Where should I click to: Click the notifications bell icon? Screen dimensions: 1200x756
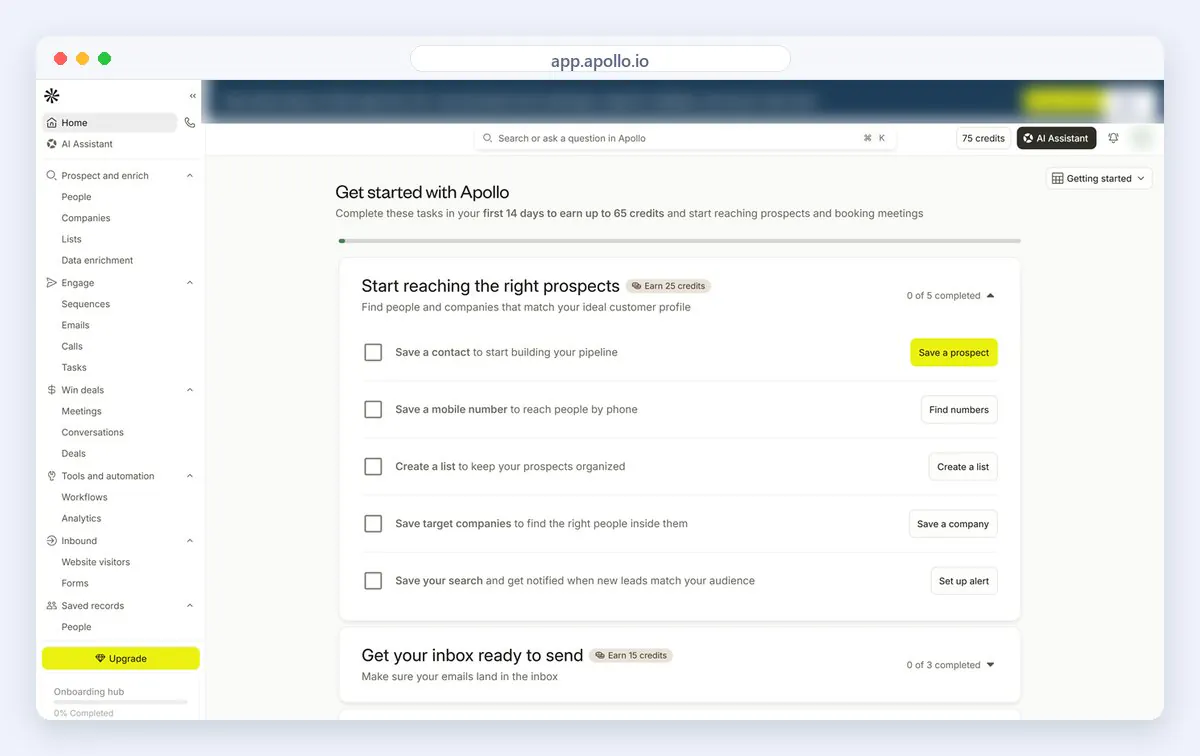coord(1113,138)
